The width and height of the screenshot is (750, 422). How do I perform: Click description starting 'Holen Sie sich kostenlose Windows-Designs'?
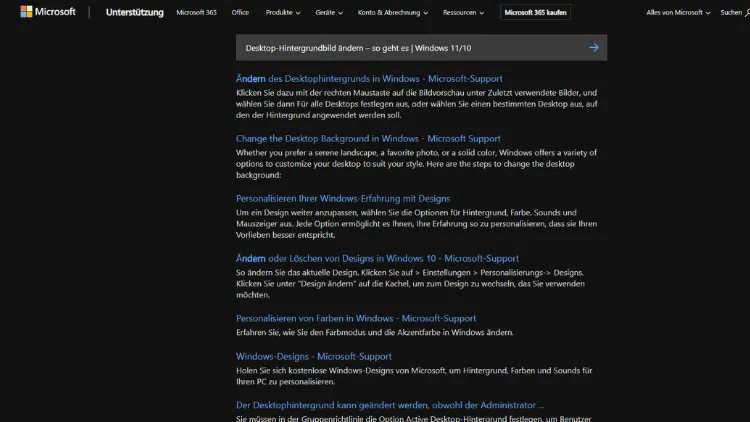point(414,376)
